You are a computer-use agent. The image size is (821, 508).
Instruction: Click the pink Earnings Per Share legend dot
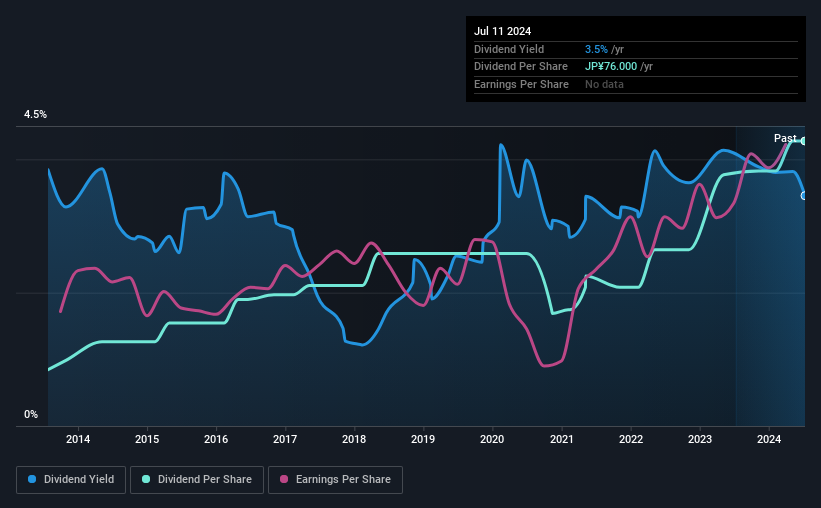pos(284,479)
